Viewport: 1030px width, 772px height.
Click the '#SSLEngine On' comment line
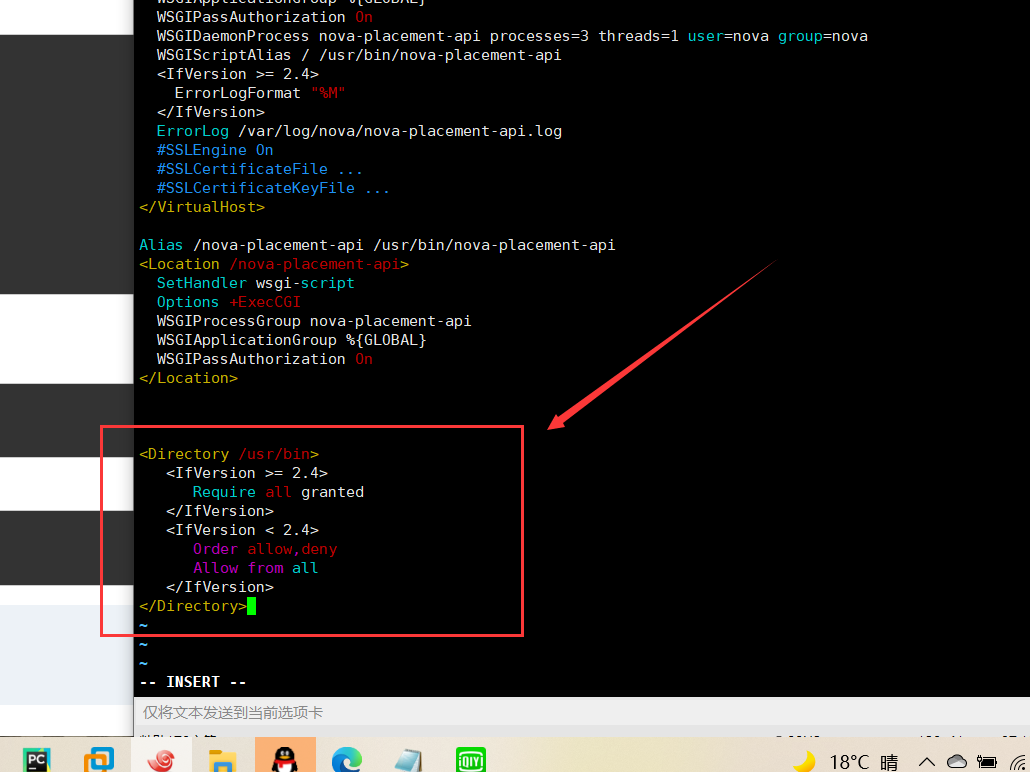[x=215, y=150]
